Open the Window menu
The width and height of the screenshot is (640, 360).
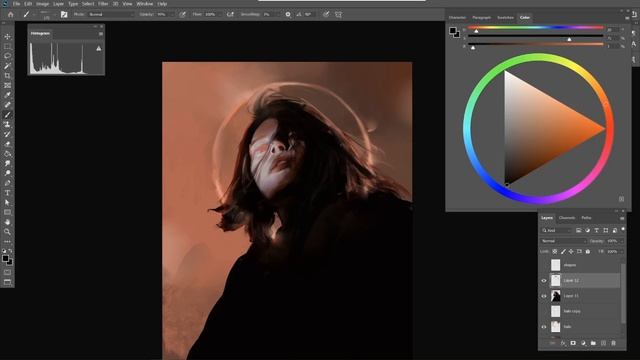[x=144, y=4]
